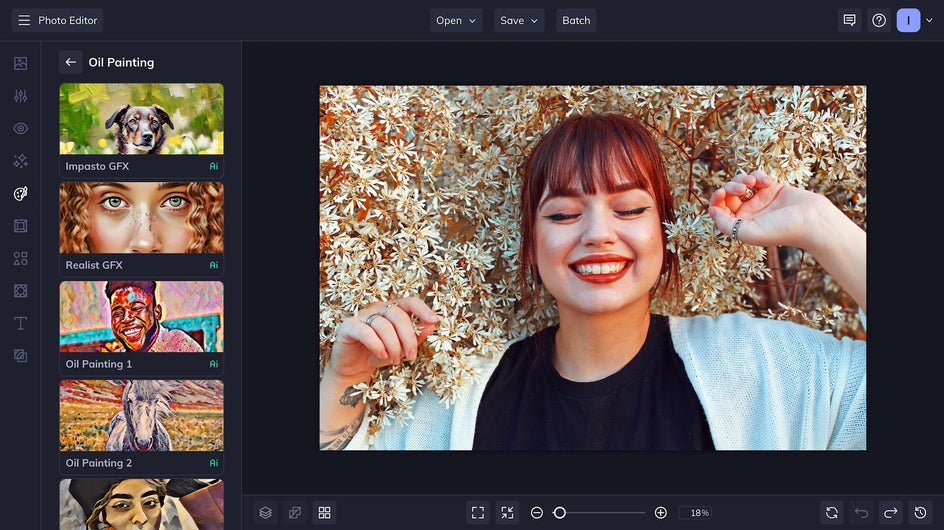This screenshot has height=530, width=944.
Task: Open the feedback comment icon
Action: (x=849, y=20)
